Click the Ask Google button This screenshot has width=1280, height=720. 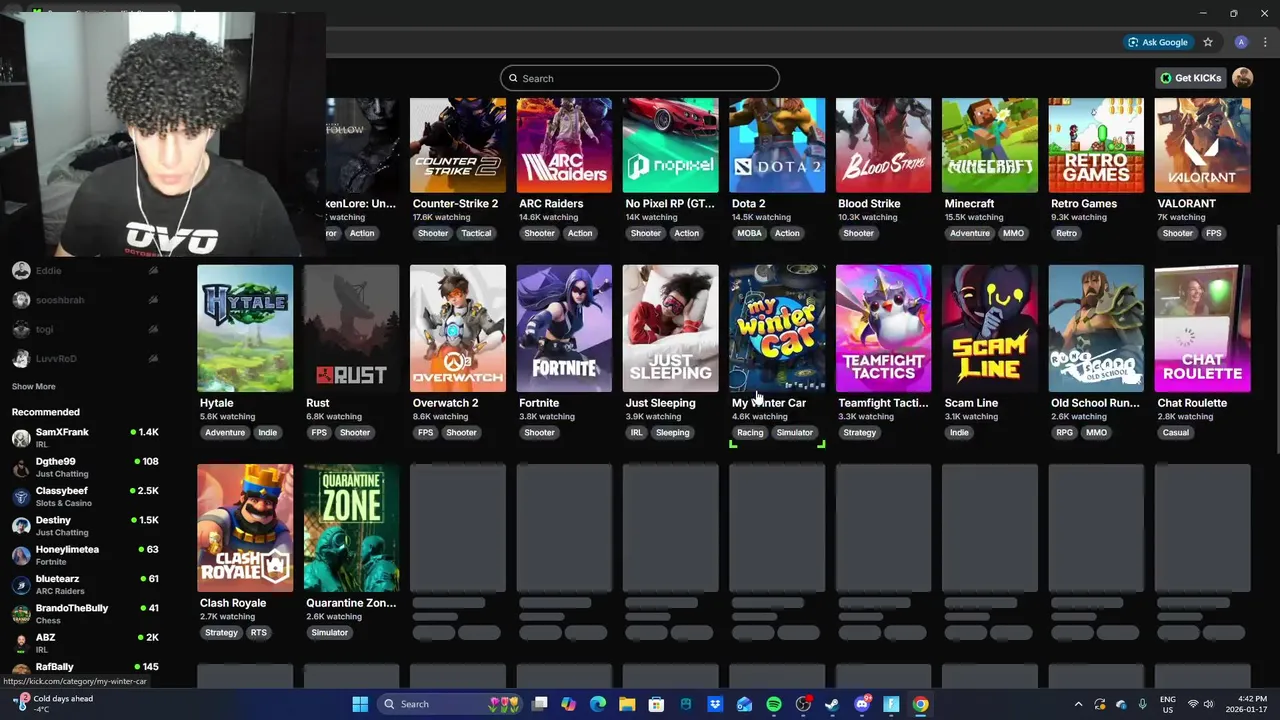pos(1158,42)
